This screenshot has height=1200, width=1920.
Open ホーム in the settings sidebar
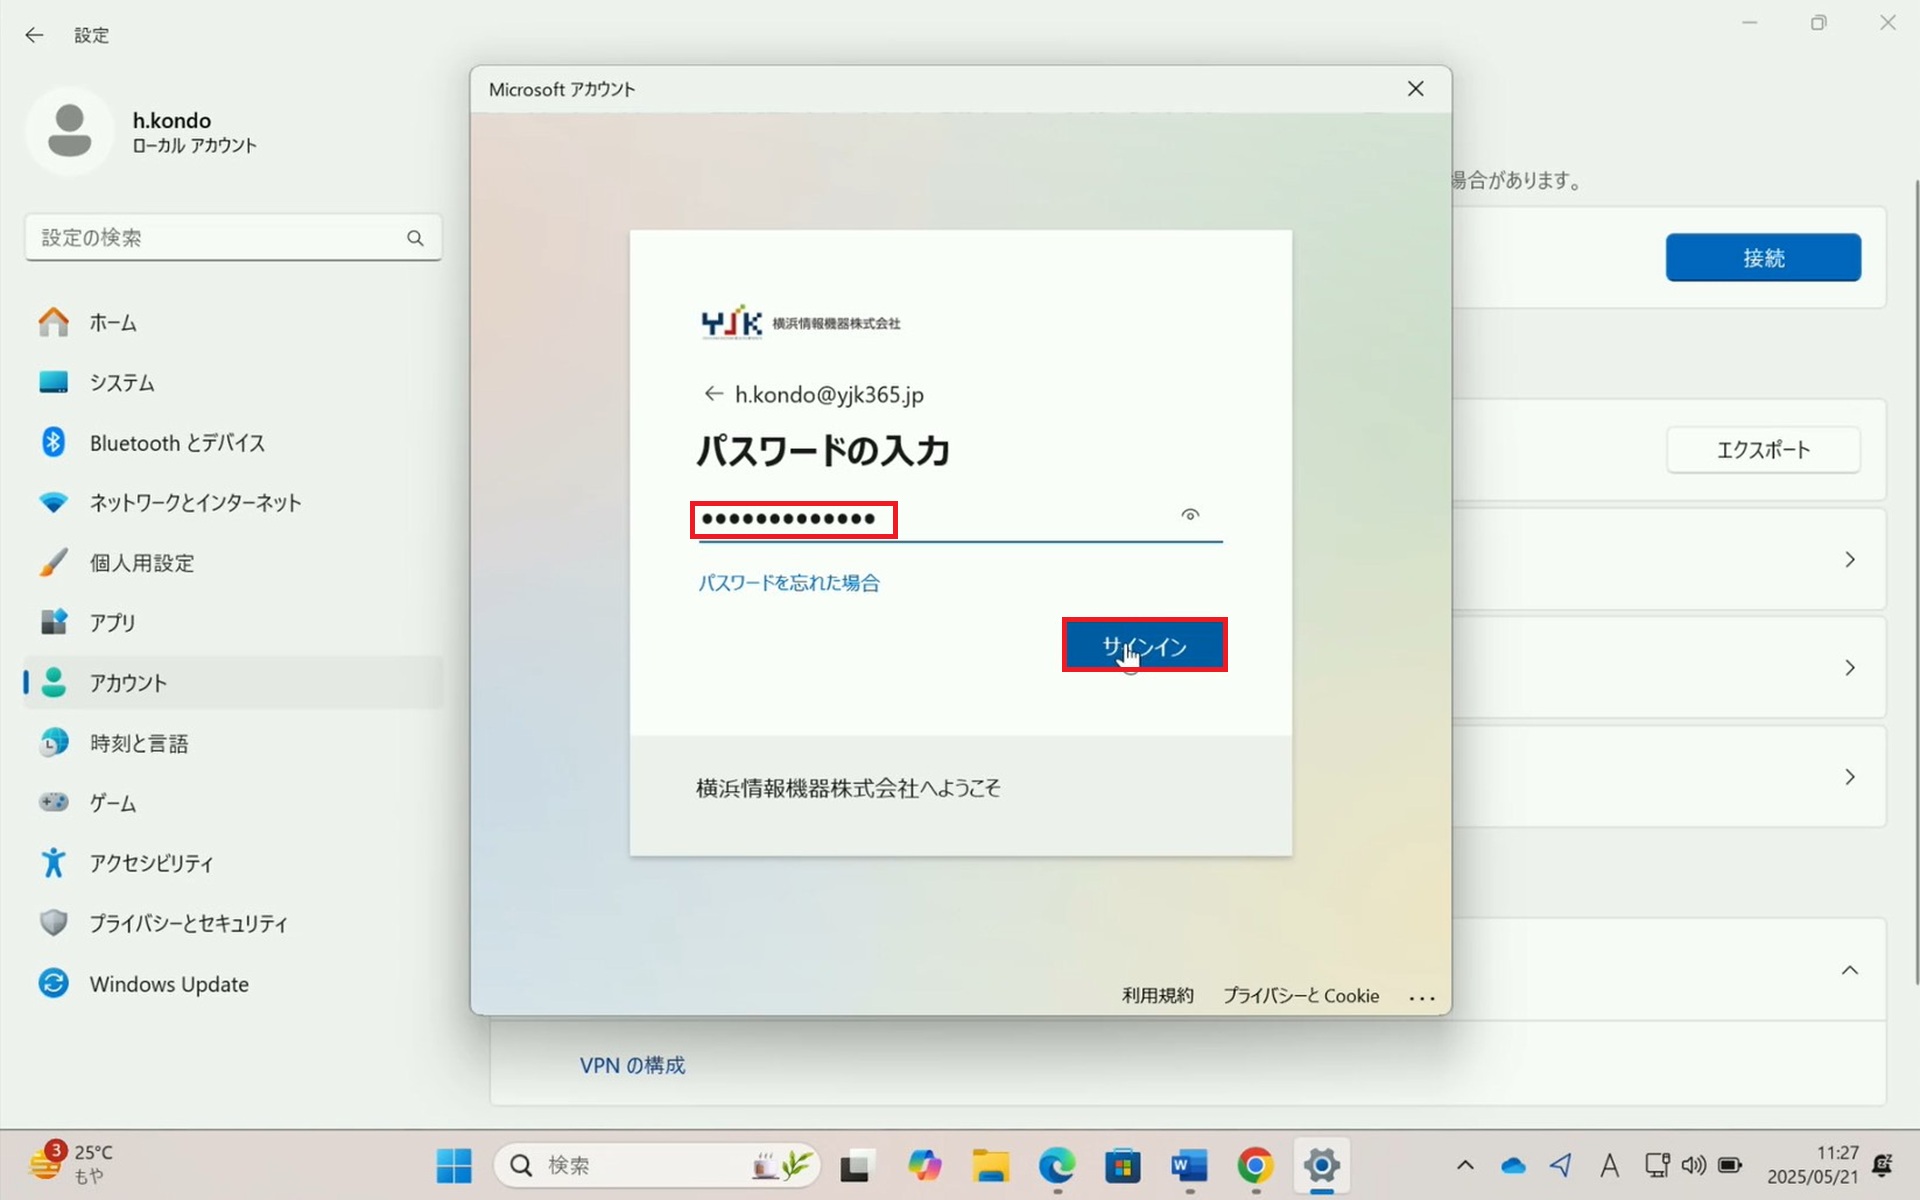click(x=233, y=323)
